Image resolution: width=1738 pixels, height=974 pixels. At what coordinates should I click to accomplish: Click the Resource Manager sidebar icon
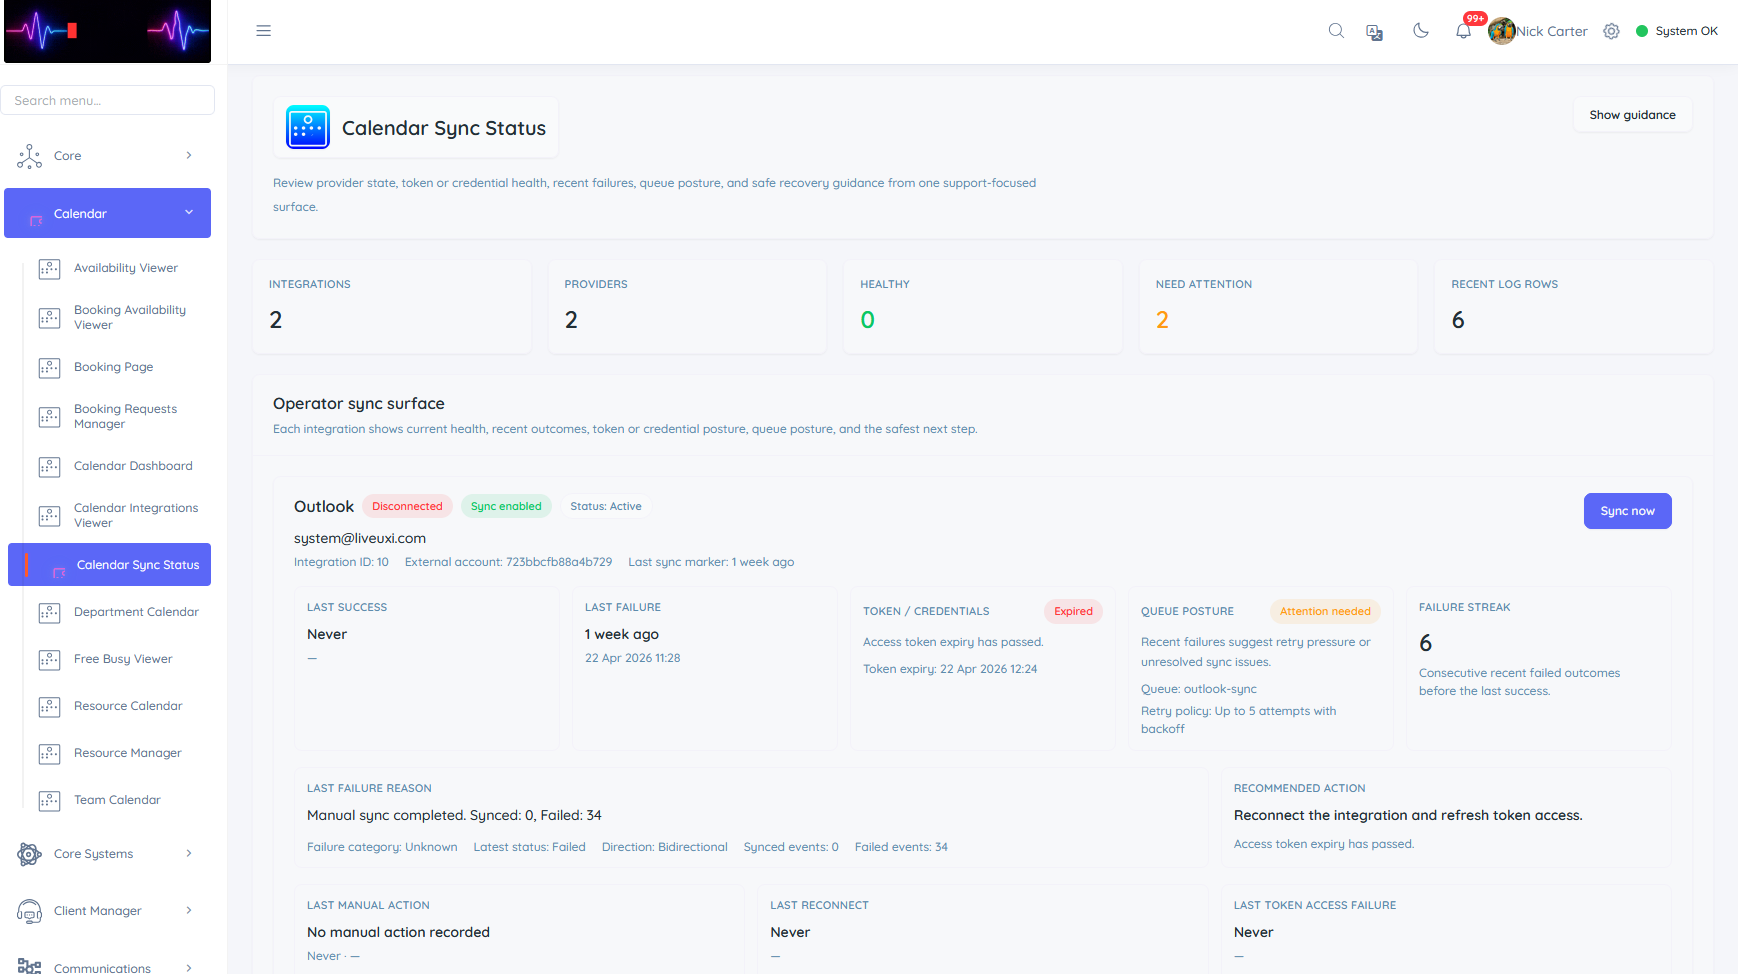pos(49,753)
